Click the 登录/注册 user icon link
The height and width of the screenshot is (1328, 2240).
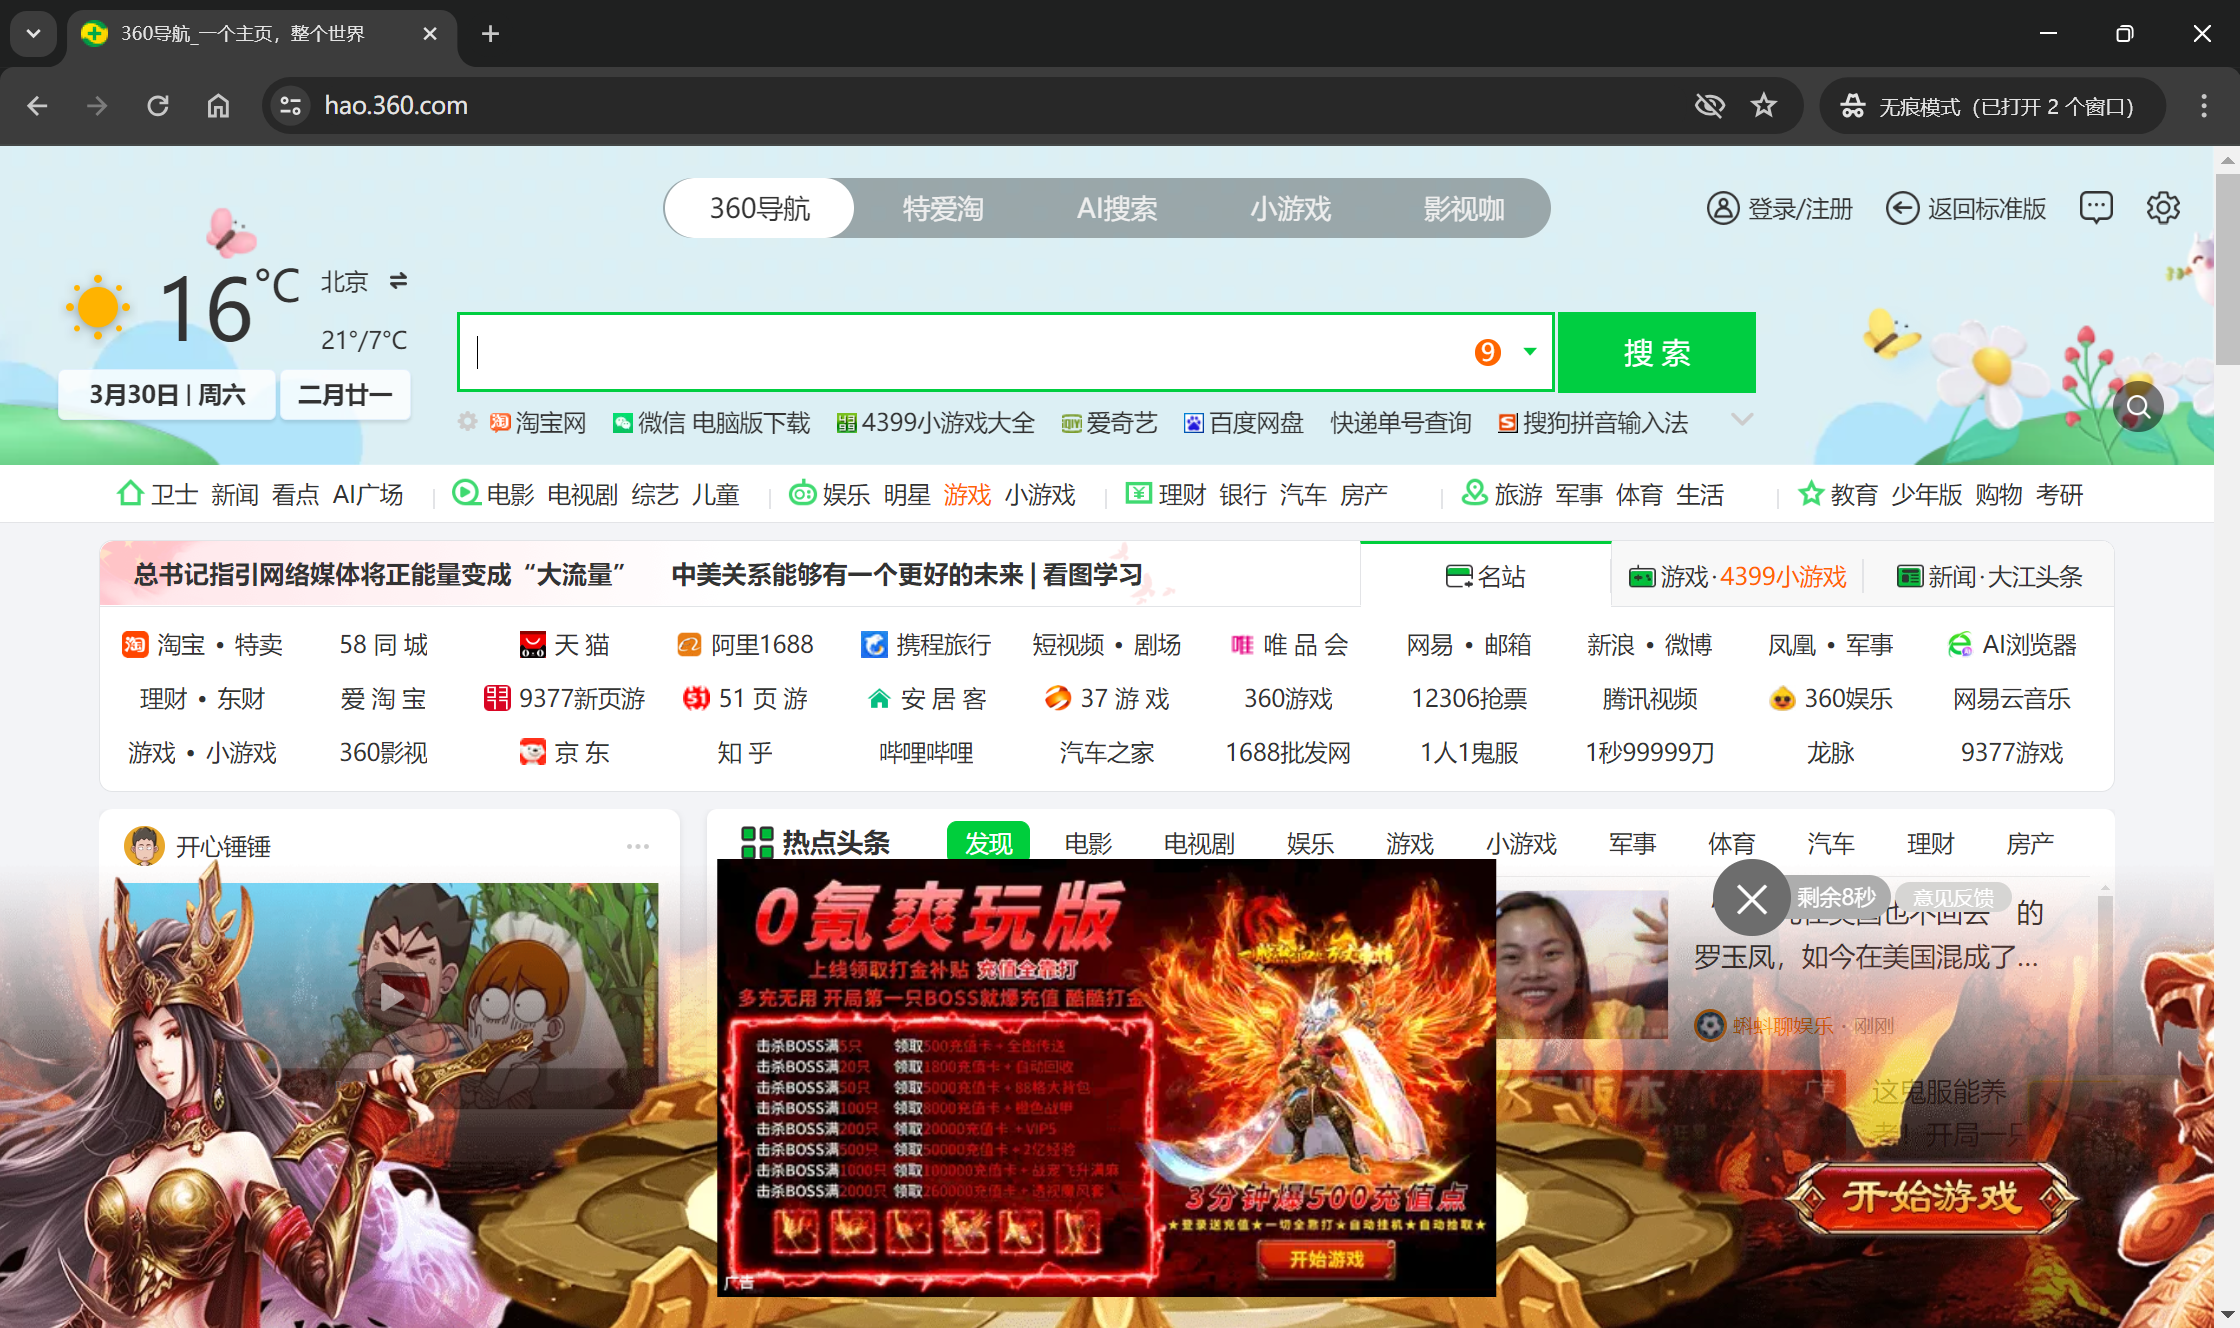[1779, 208]
